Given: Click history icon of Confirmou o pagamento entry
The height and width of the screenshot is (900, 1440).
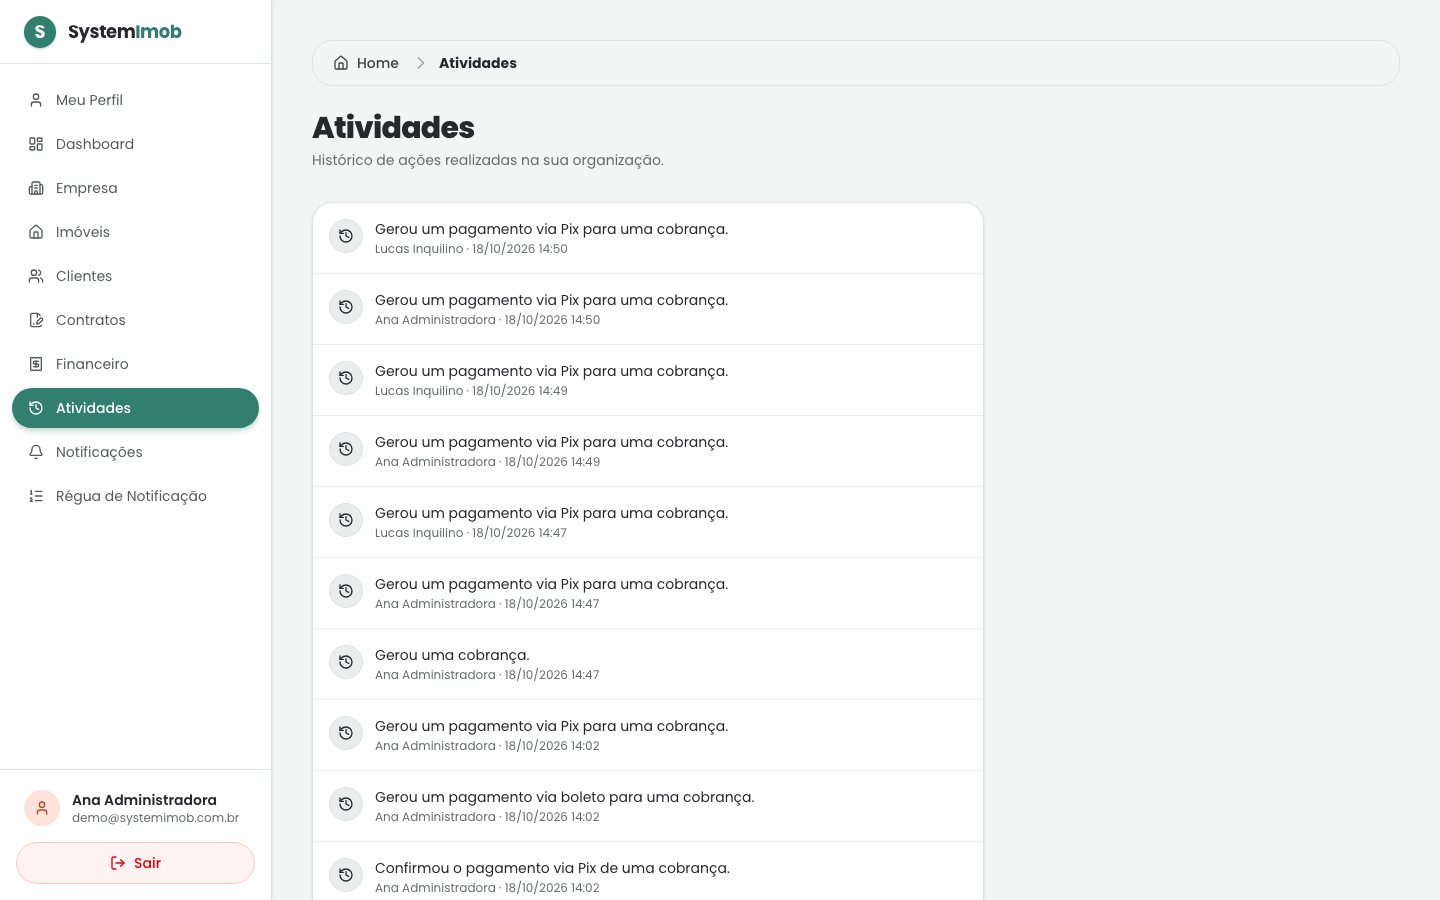Looking at the screenshot, I should tap(346, 875).
